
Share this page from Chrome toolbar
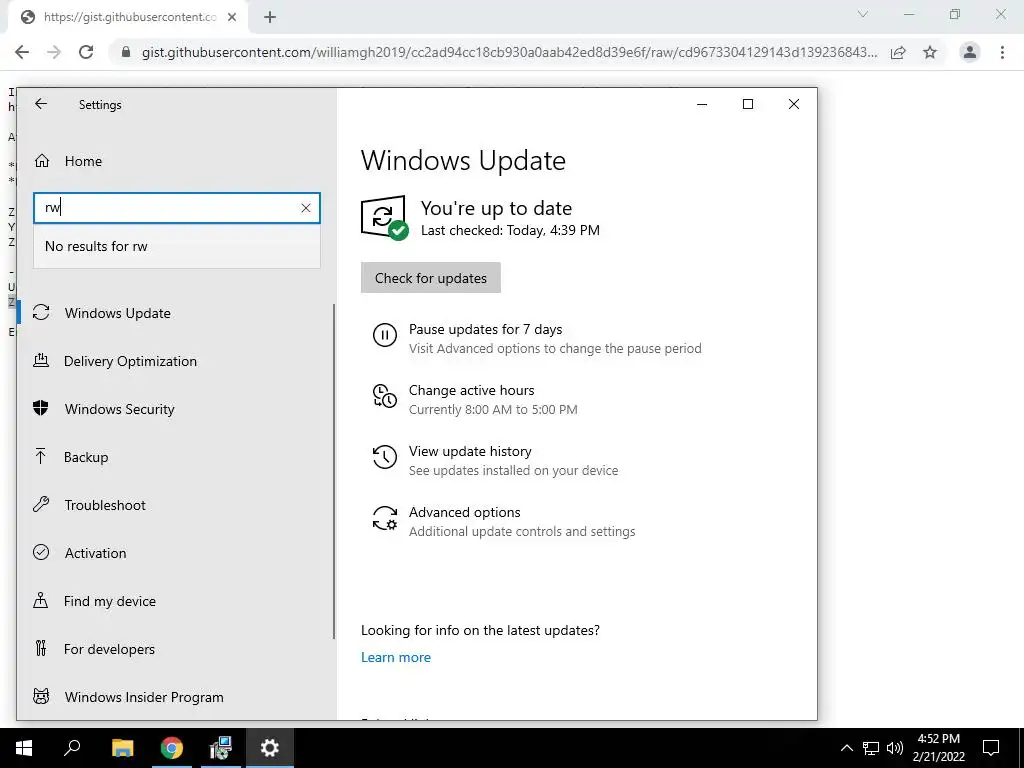pos(898,52)
